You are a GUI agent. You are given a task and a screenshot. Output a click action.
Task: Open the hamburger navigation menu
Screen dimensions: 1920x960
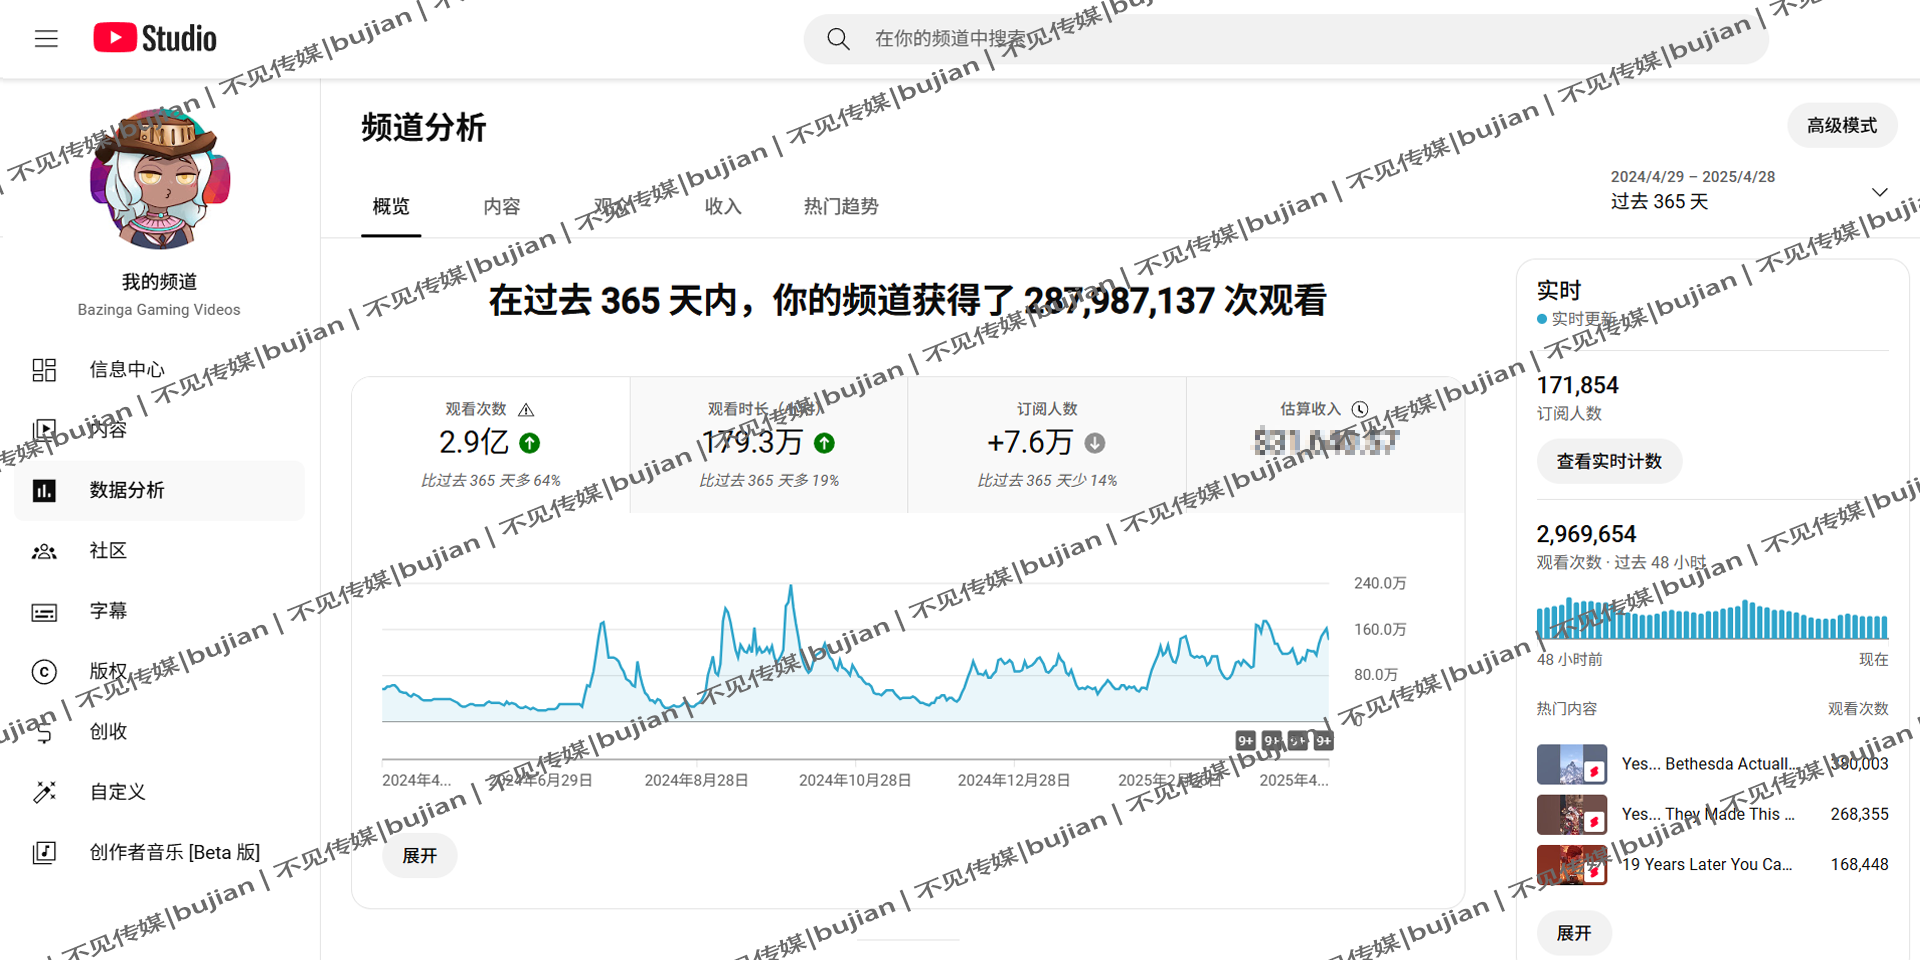[x=46, y=39]
